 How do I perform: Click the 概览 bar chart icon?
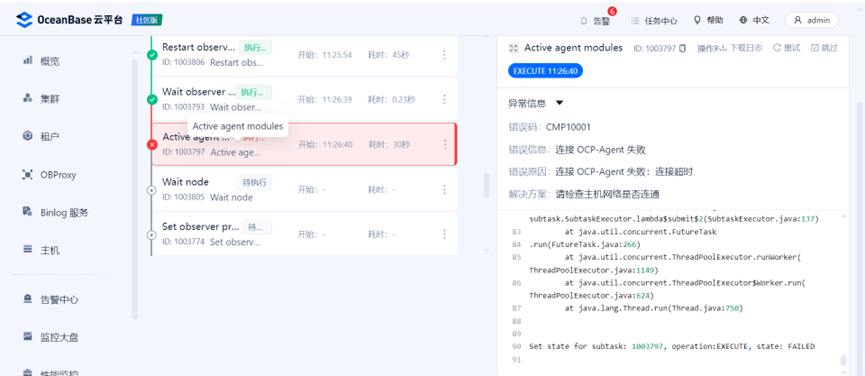27,60
